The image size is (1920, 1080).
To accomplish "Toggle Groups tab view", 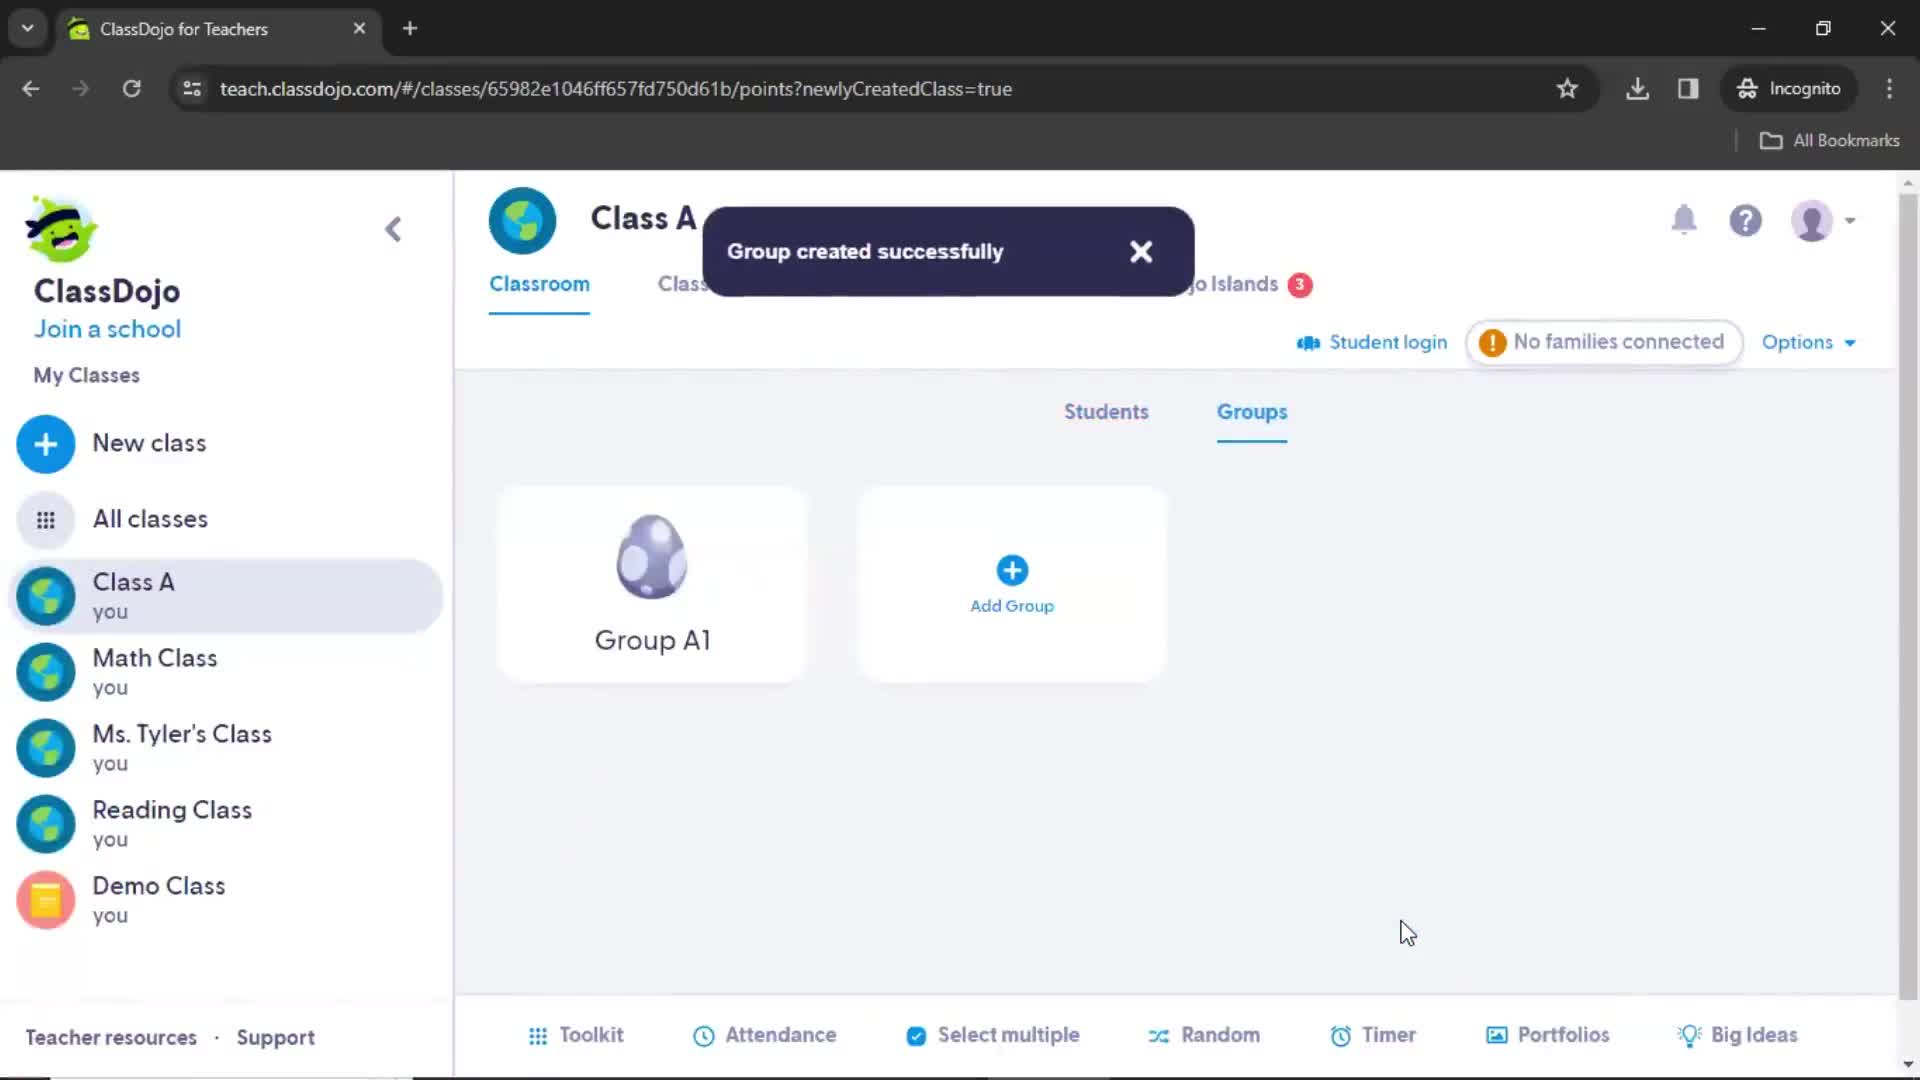I will [x=1251, y=411].
